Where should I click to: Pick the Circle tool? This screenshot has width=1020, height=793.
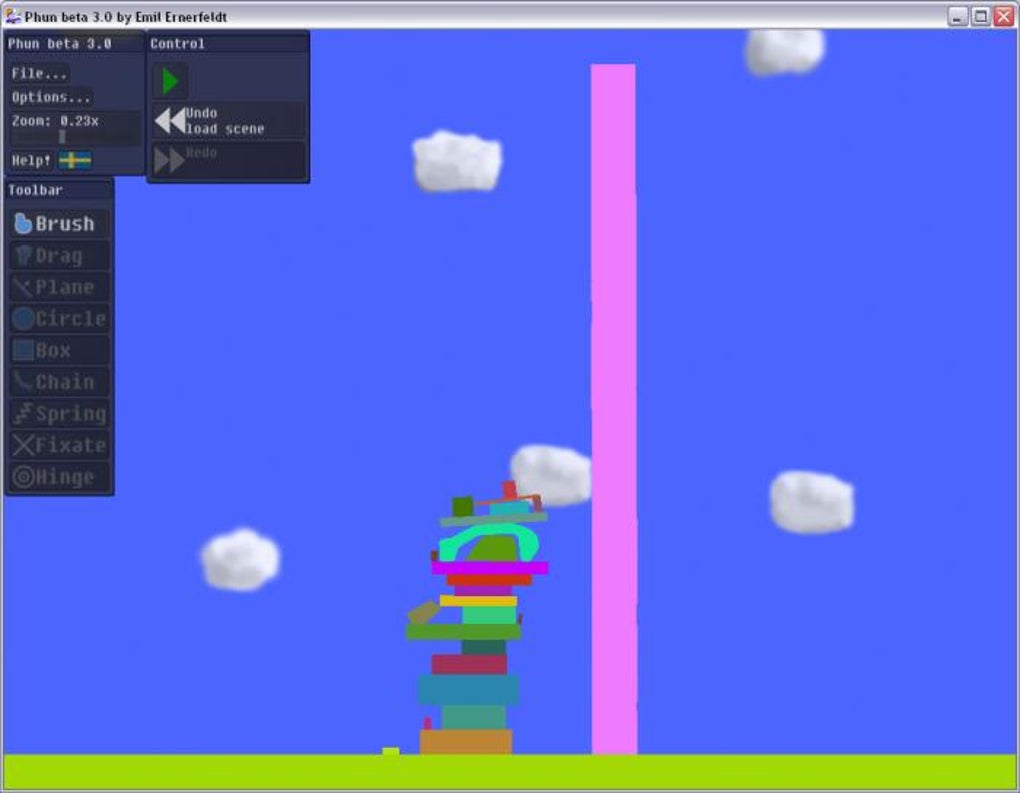click(x=60, y=319)
